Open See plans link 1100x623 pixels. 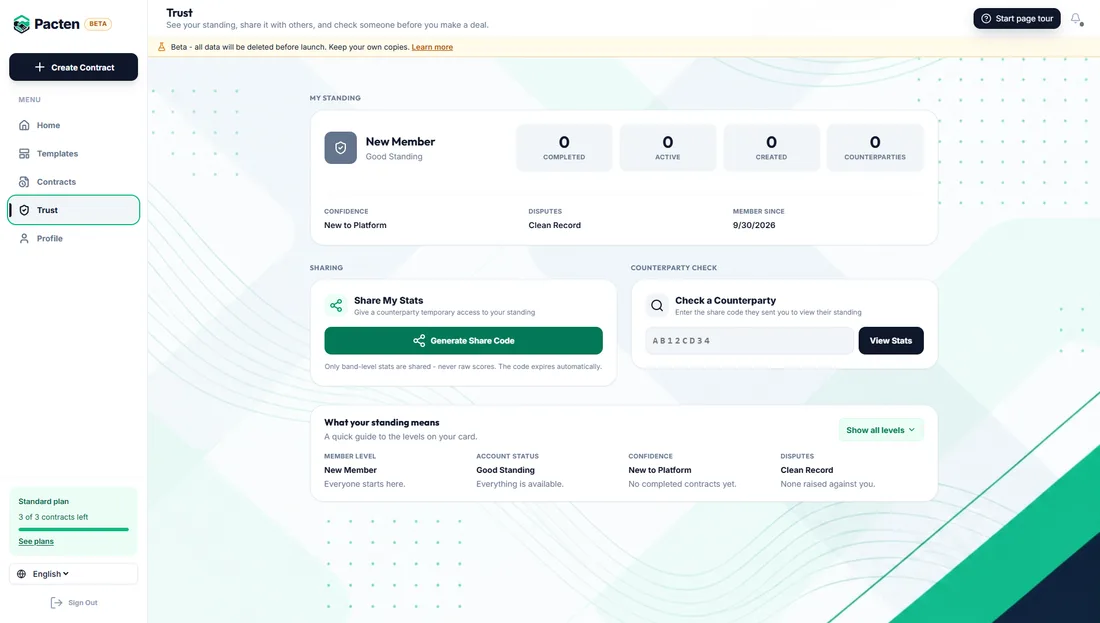coord(36,541)
